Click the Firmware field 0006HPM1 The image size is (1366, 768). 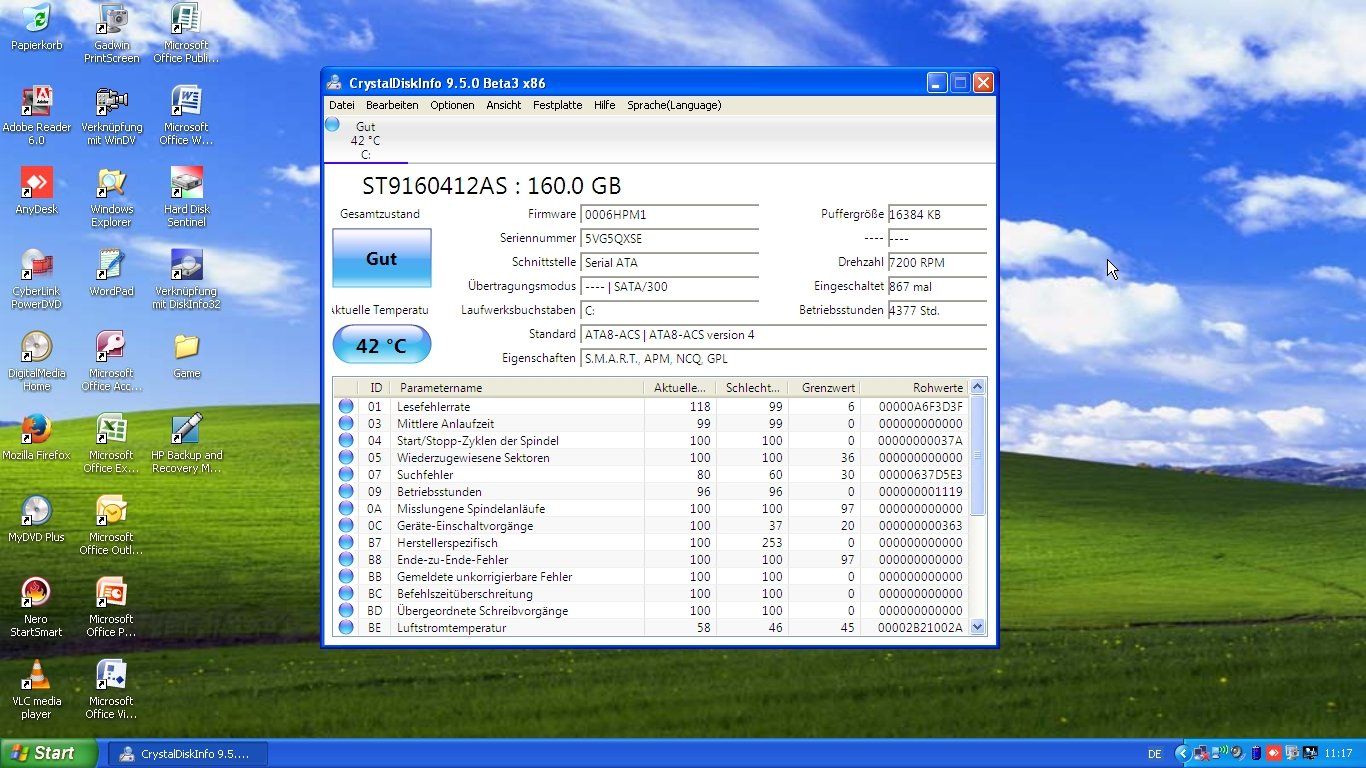pos(669,215)
